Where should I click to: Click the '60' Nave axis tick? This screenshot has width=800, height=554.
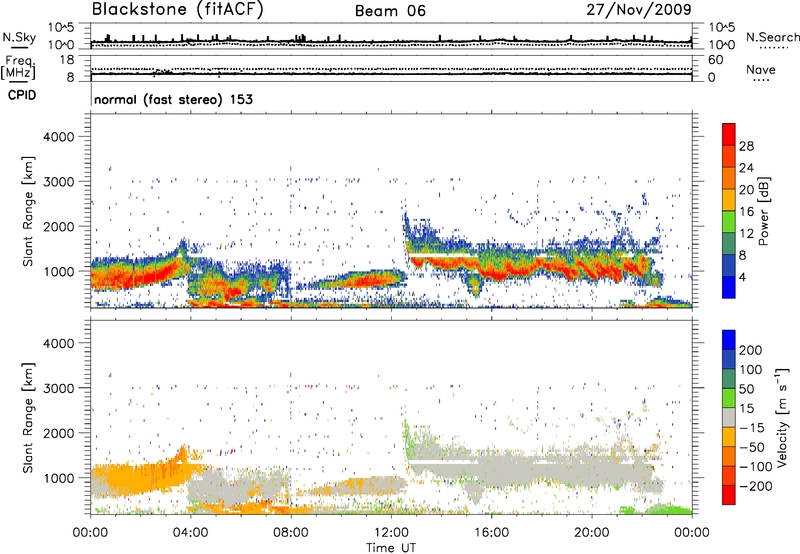click(x=715, y=60)
